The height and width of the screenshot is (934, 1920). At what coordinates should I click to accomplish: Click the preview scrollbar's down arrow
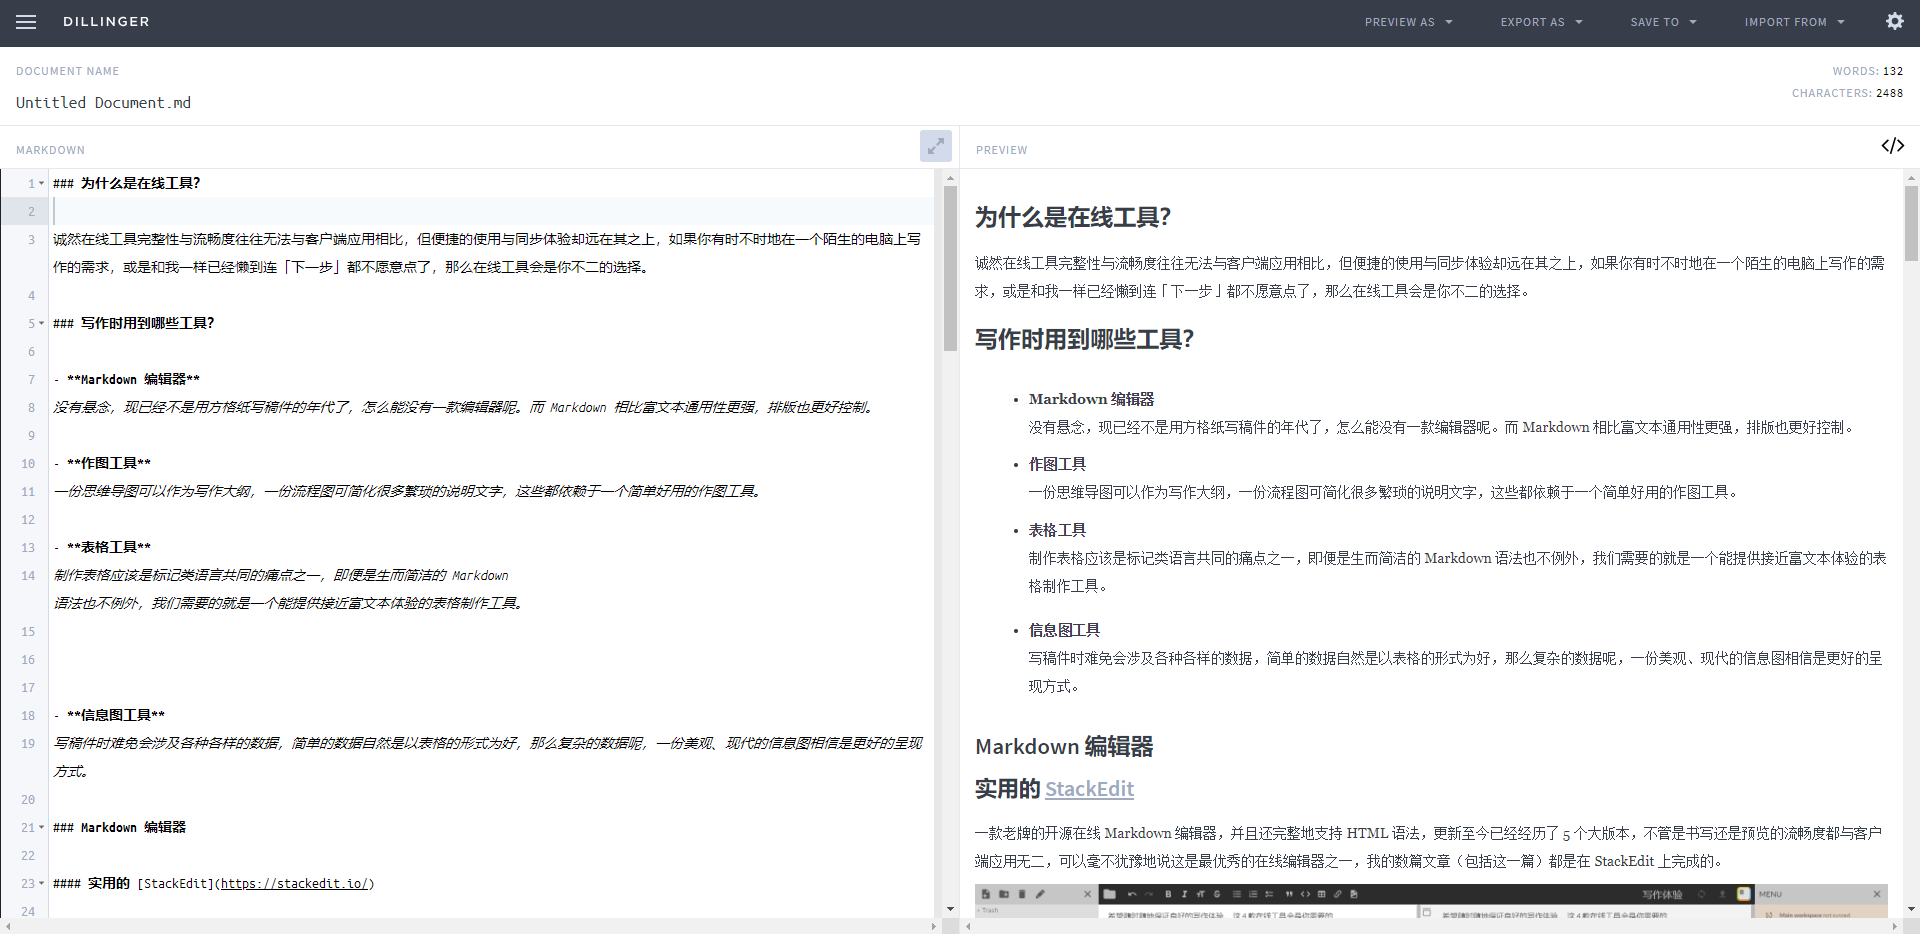[1911, 910]
